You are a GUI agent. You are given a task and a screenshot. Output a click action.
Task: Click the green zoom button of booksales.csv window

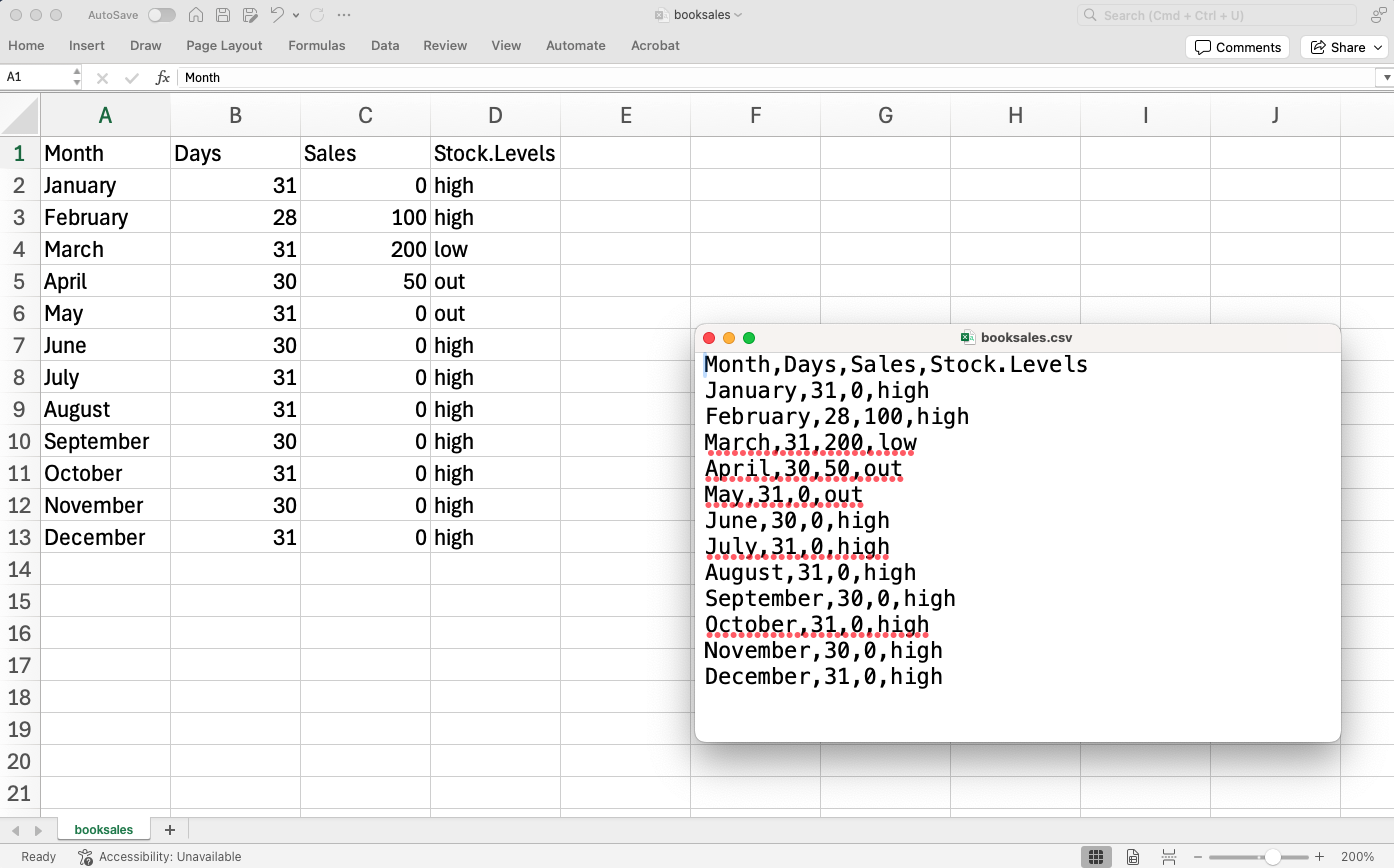[749, 338]
